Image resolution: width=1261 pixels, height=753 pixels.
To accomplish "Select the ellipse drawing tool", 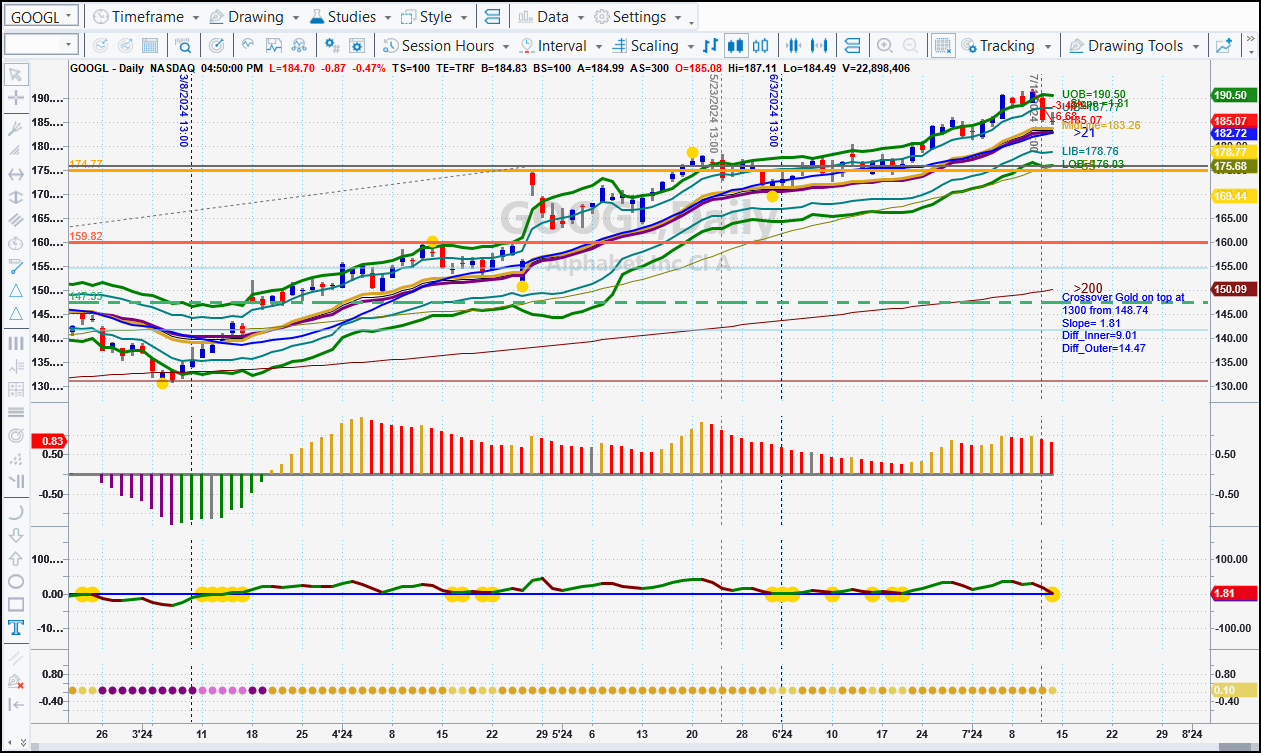I will click(x=16, y=581).
